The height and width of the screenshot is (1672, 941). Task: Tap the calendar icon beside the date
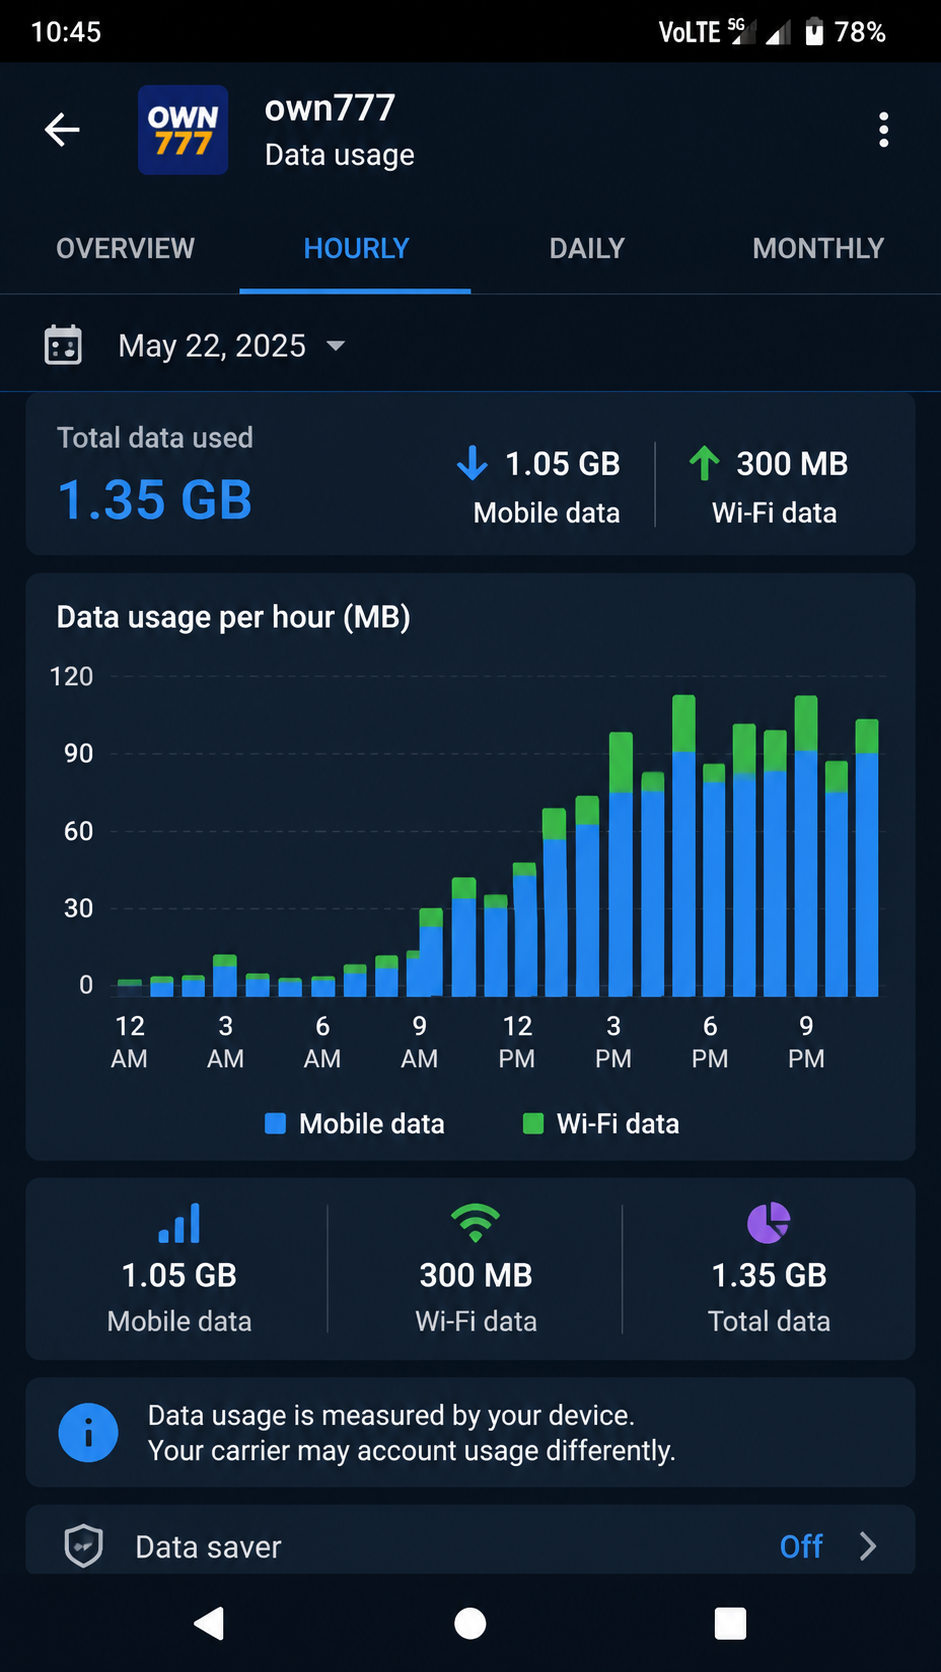63,345
